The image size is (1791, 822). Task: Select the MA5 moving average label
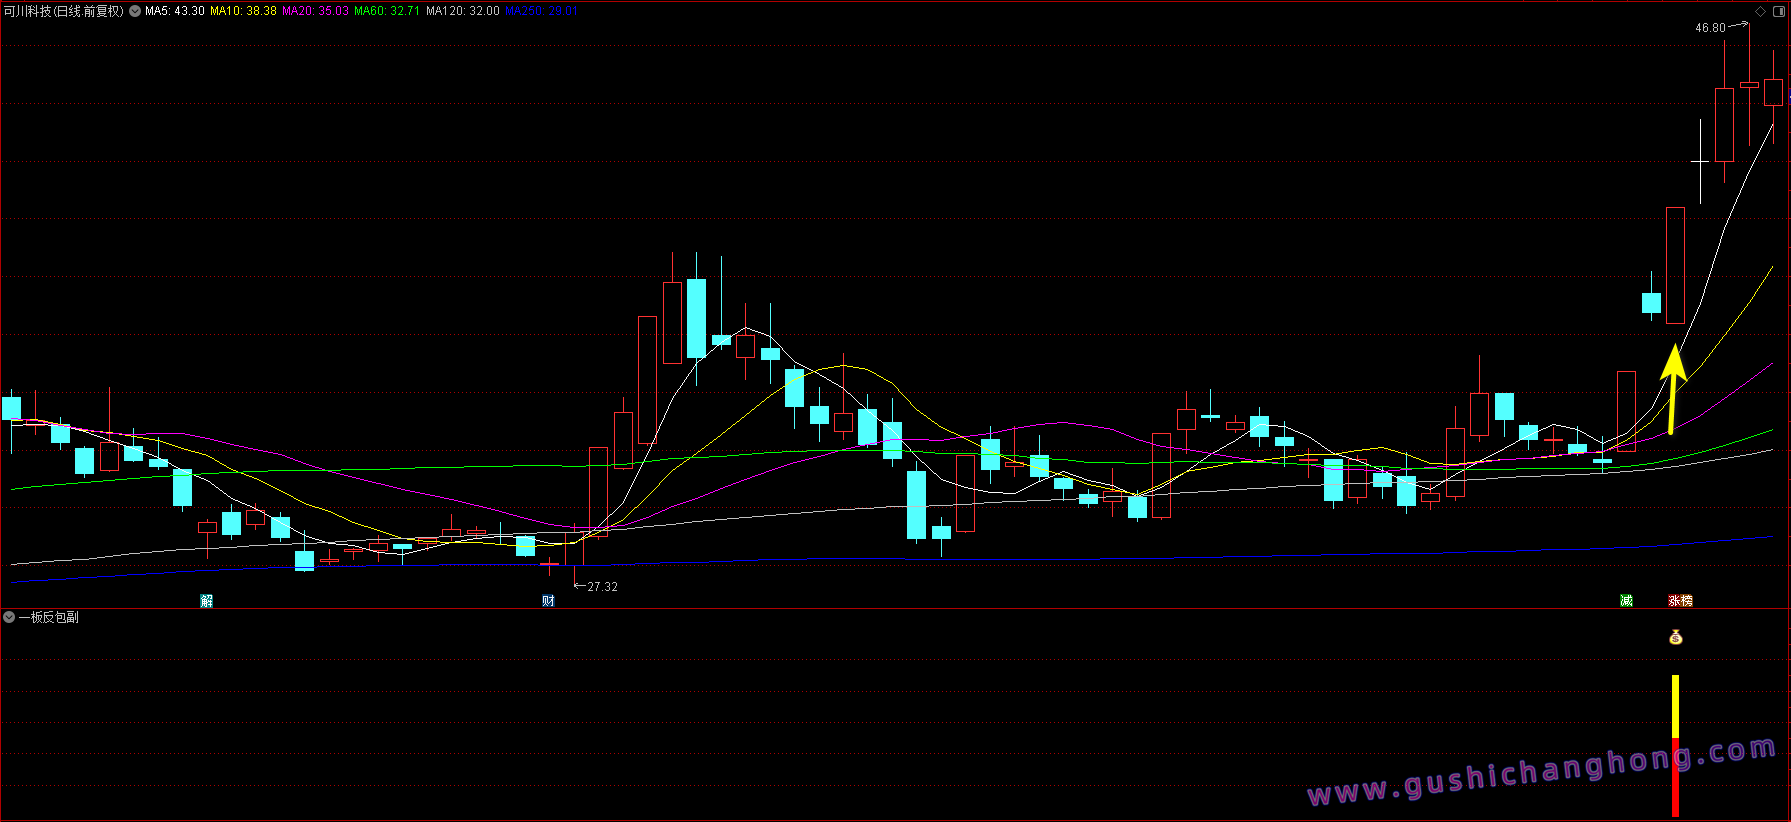pyautogui.click(x=174, y=11)
